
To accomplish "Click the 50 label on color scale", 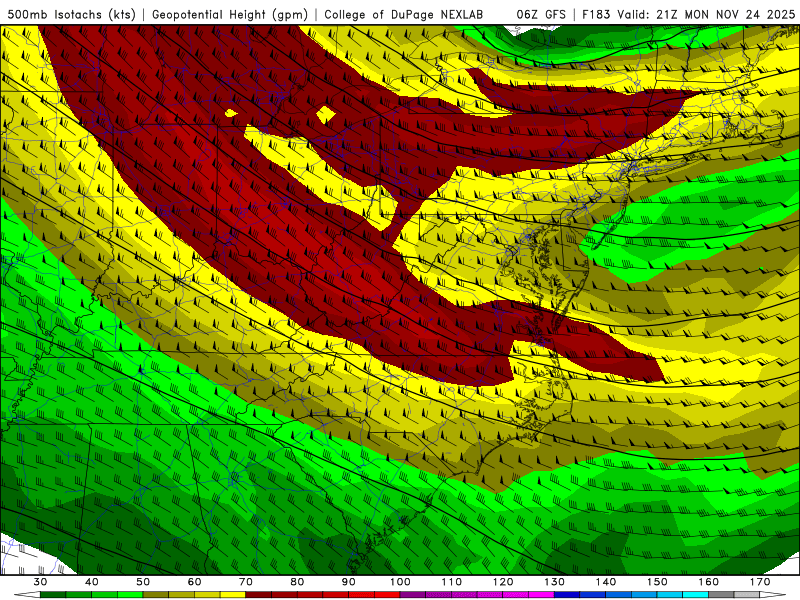I will point(143,582).
